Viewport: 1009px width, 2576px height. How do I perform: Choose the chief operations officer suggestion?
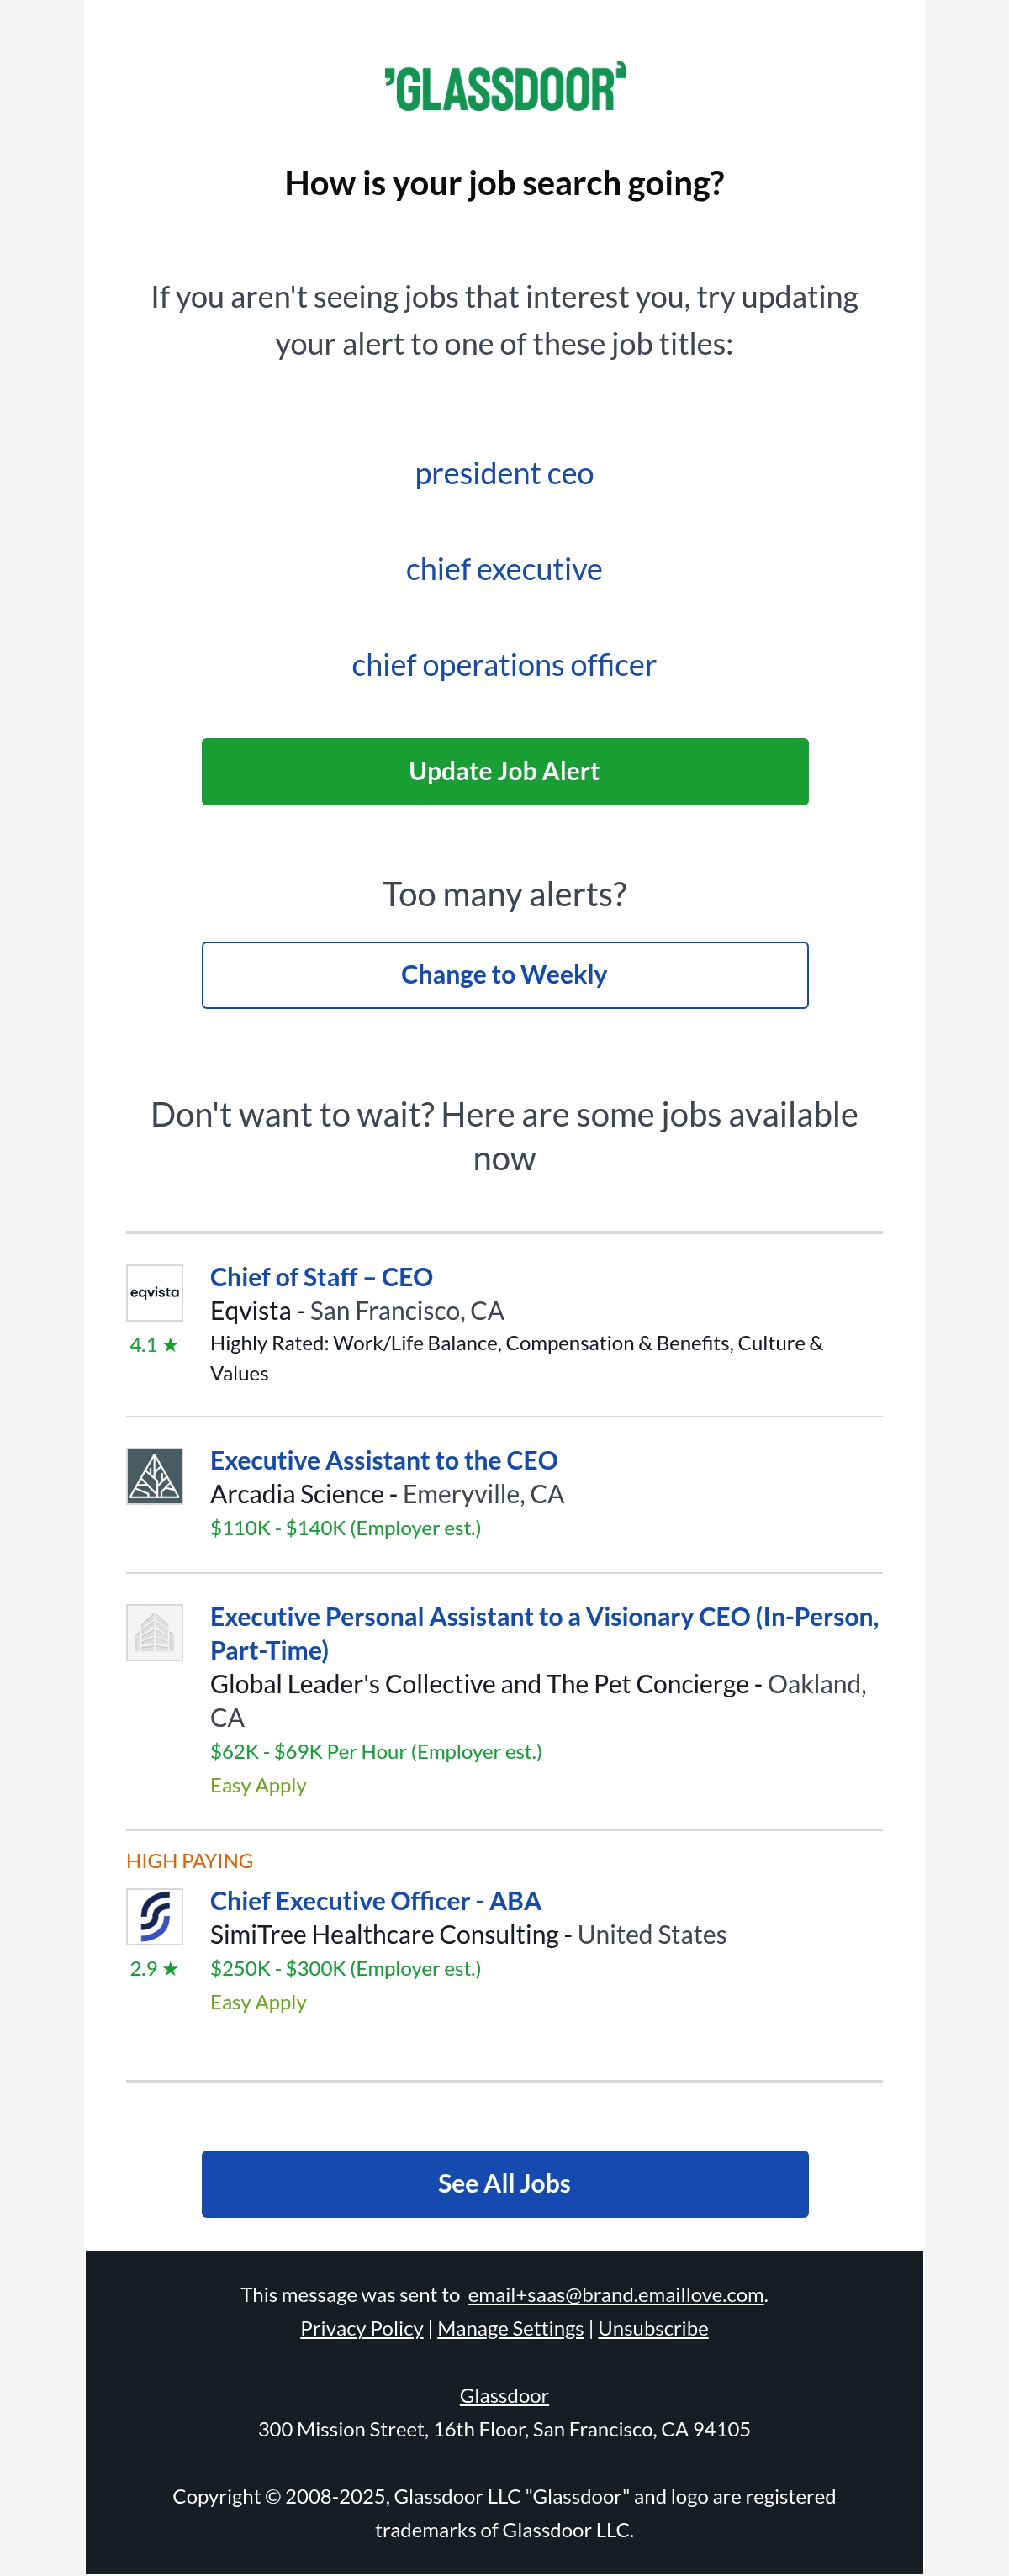(x=504, y=666)
